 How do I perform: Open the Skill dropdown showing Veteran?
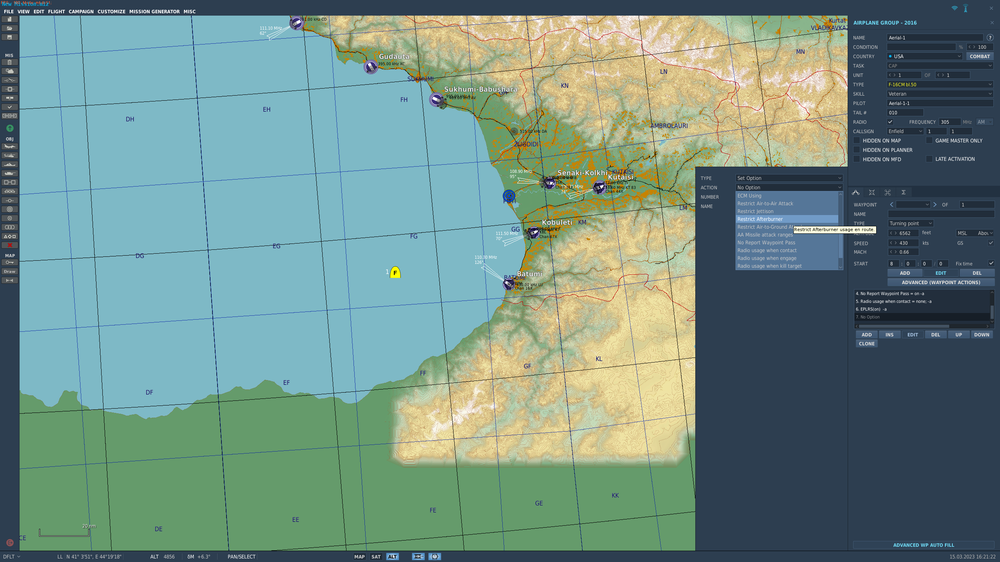940,94
